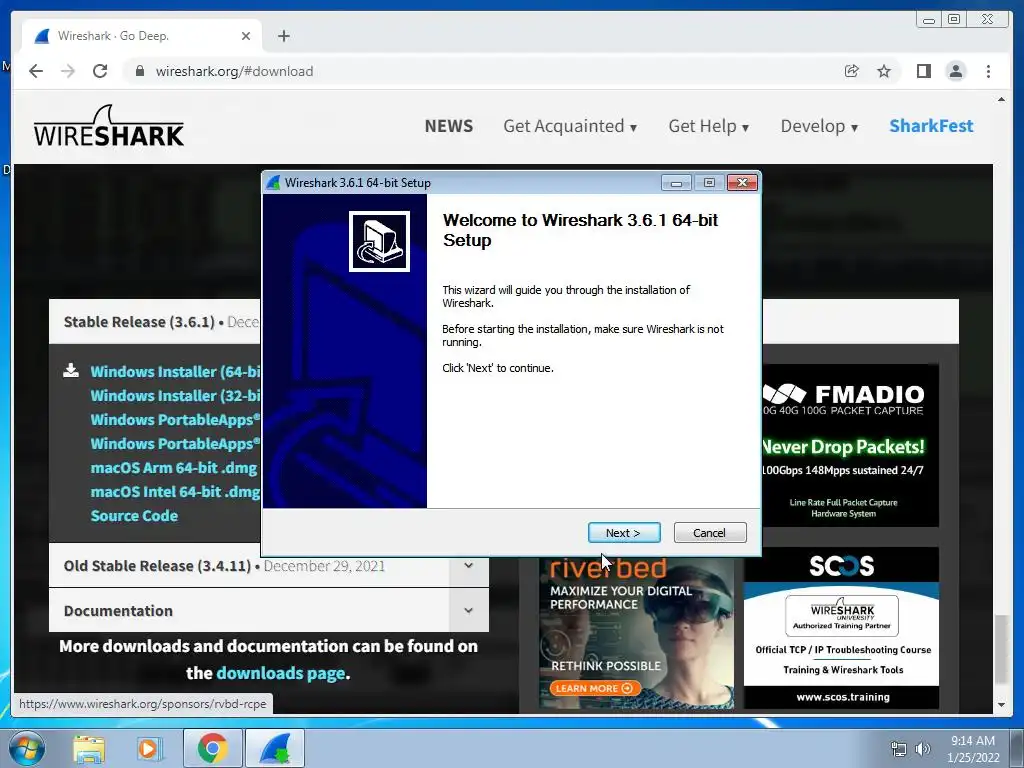This screenshot has height=768, width=1024.
Task: Click the page scrollbar up arrow
Action: pyautogui.click(x=1001, y=100)
